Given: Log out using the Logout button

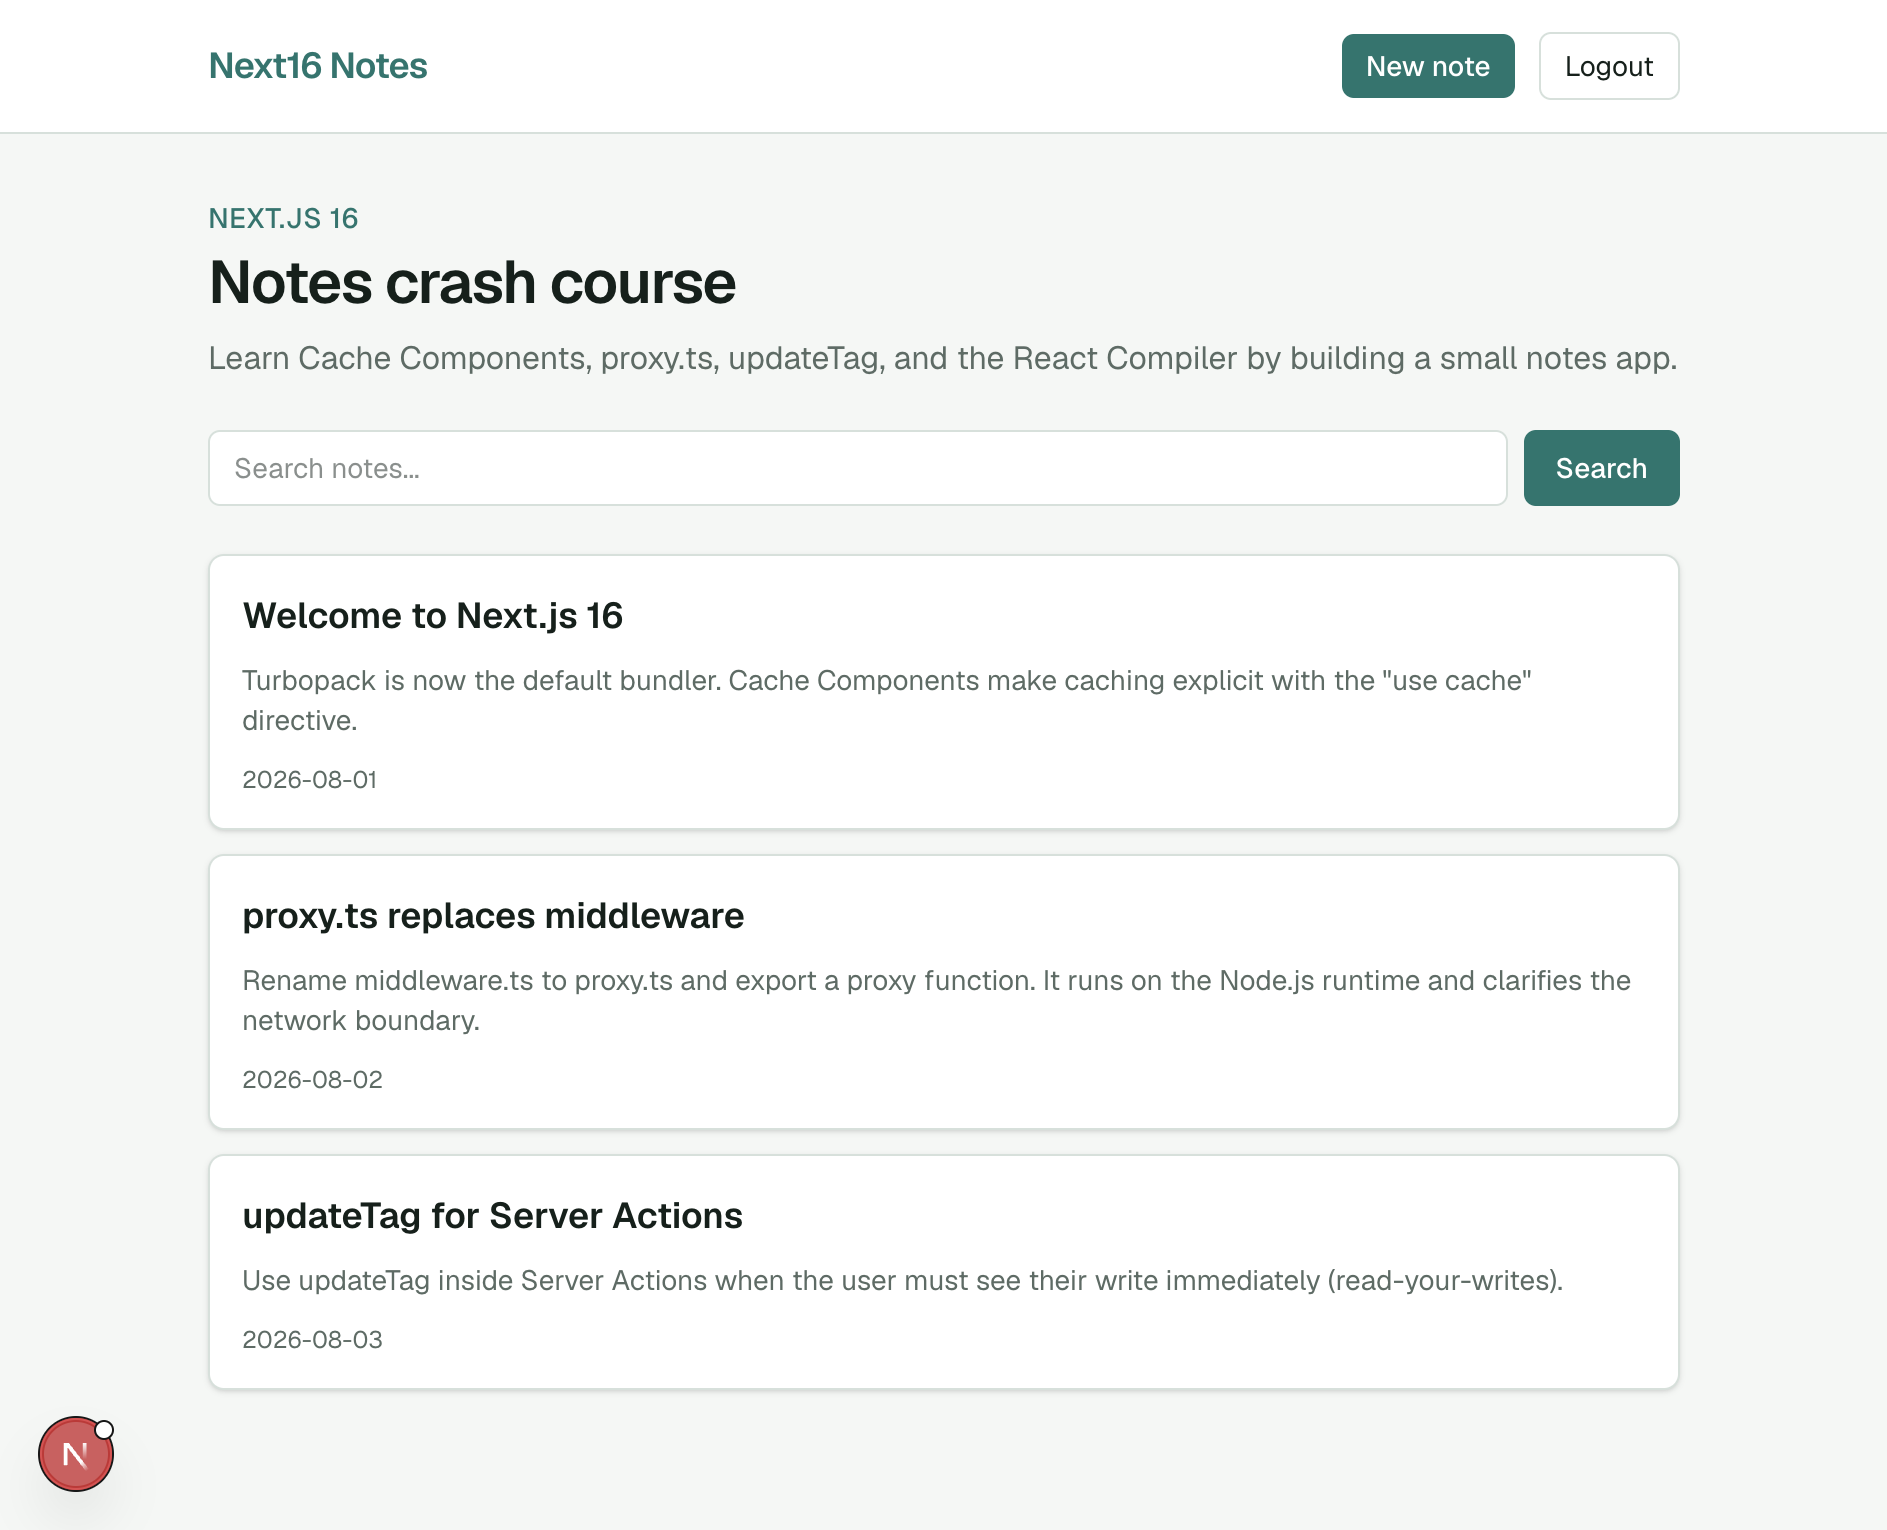Looking at the screenshot, I should pyautogui.click(x=1609, y=66).
